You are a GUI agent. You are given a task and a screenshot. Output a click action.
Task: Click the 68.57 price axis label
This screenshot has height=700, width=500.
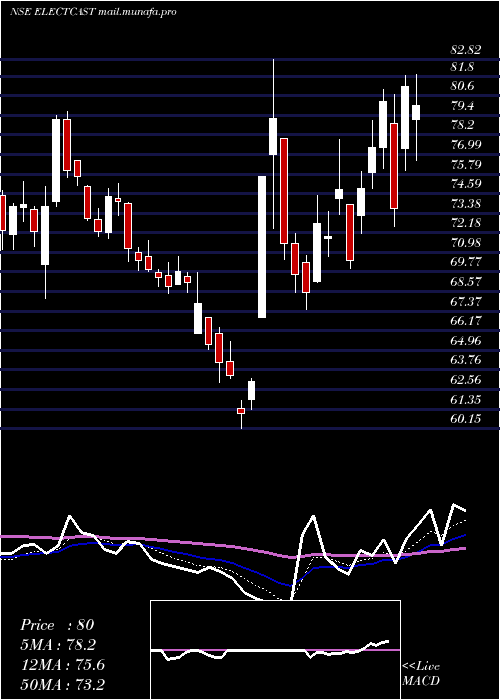466,282
